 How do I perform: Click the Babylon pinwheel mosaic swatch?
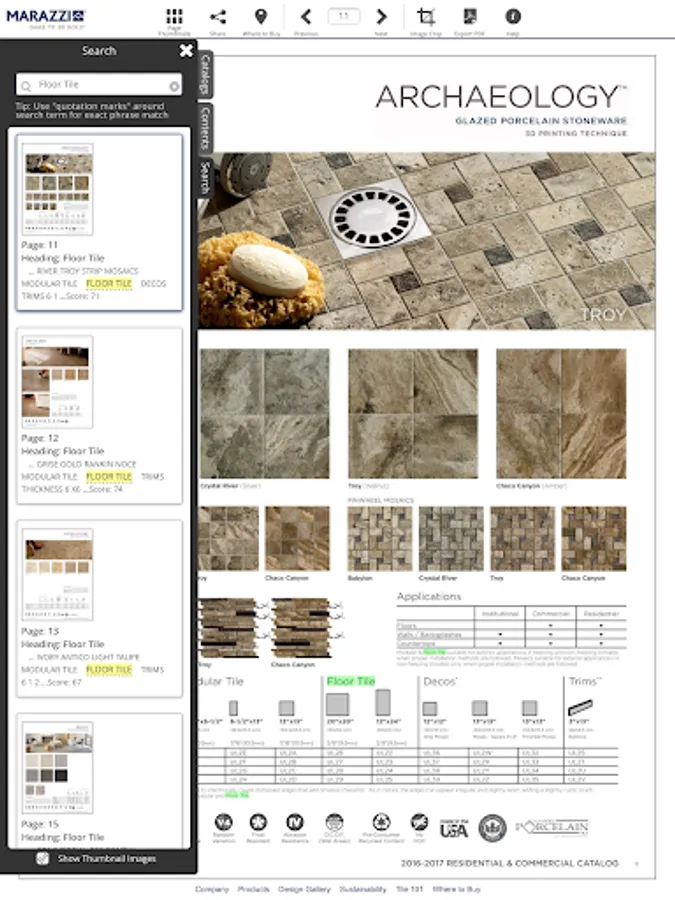pos(379,538)
